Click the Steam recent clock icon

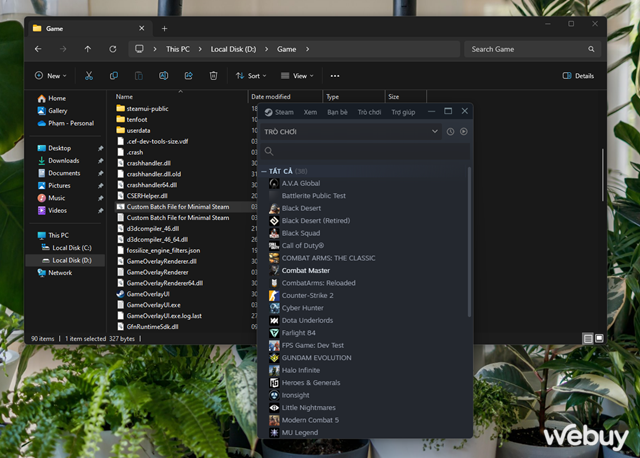(450, 131)
